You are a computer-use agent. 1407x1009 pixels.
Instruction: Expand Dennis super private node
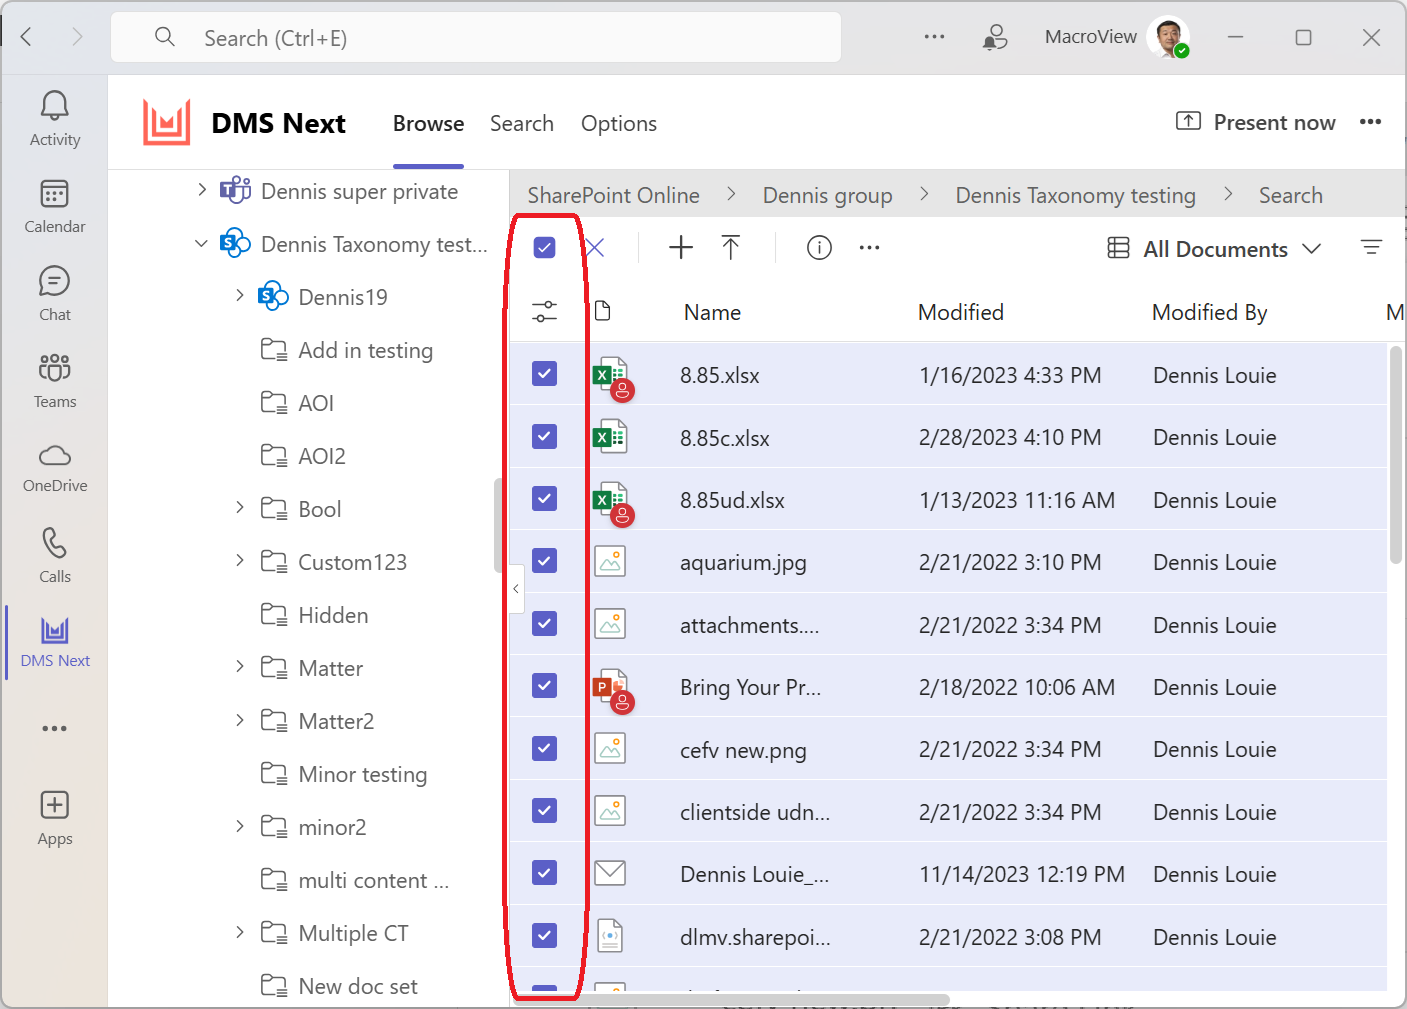tap(202, 190)
